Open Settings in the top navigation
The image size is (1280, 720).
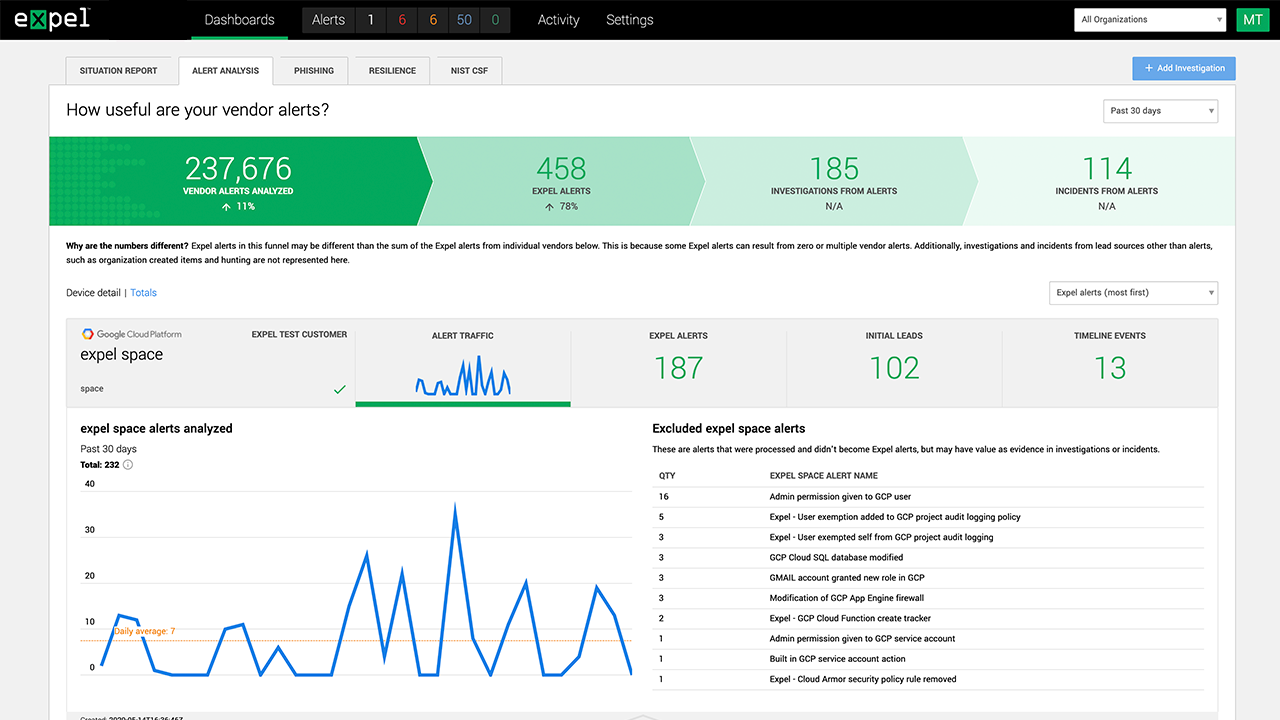click(629, 20)
